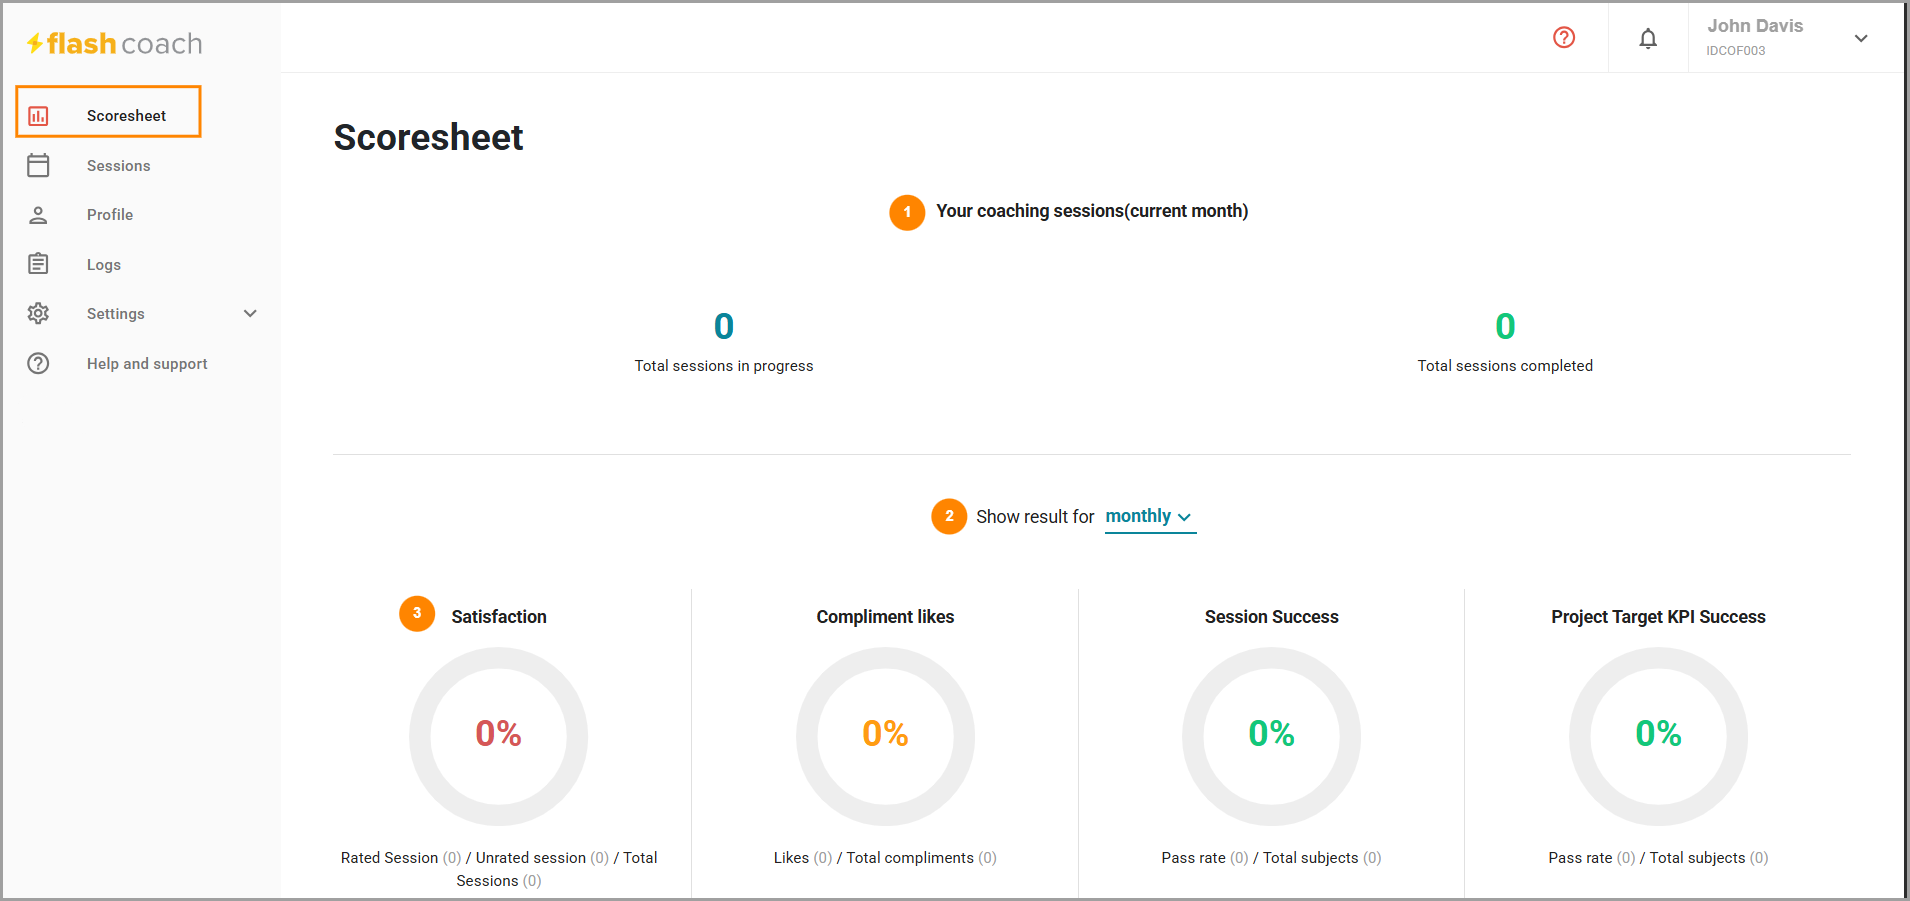The height and width of the screenshot is (901, 1910).
Task: Open the John Davis account dropdown arrow
Action: point(1861,38)
